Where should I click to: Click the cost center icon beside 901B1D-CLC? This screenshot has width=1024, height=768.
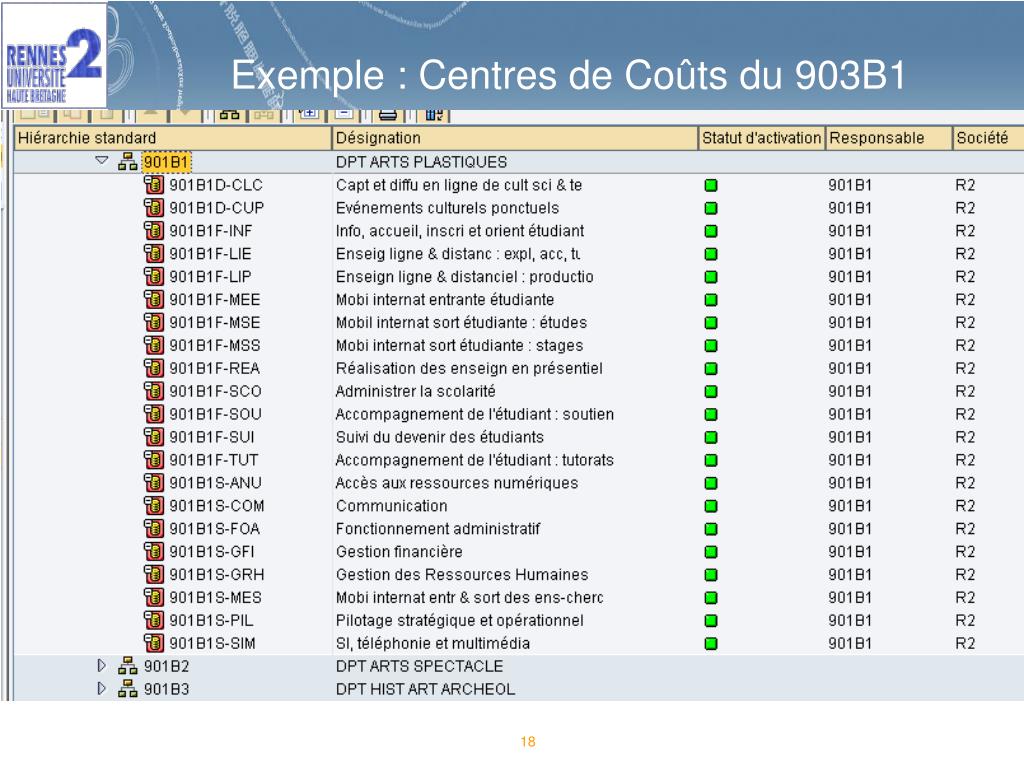pyautogui.click(x=153, y=185)
